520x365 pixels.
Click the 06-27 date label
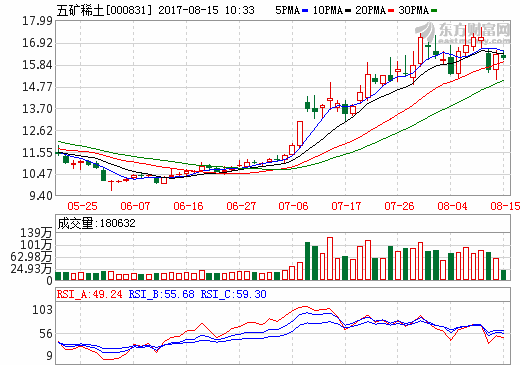(241, 206)
